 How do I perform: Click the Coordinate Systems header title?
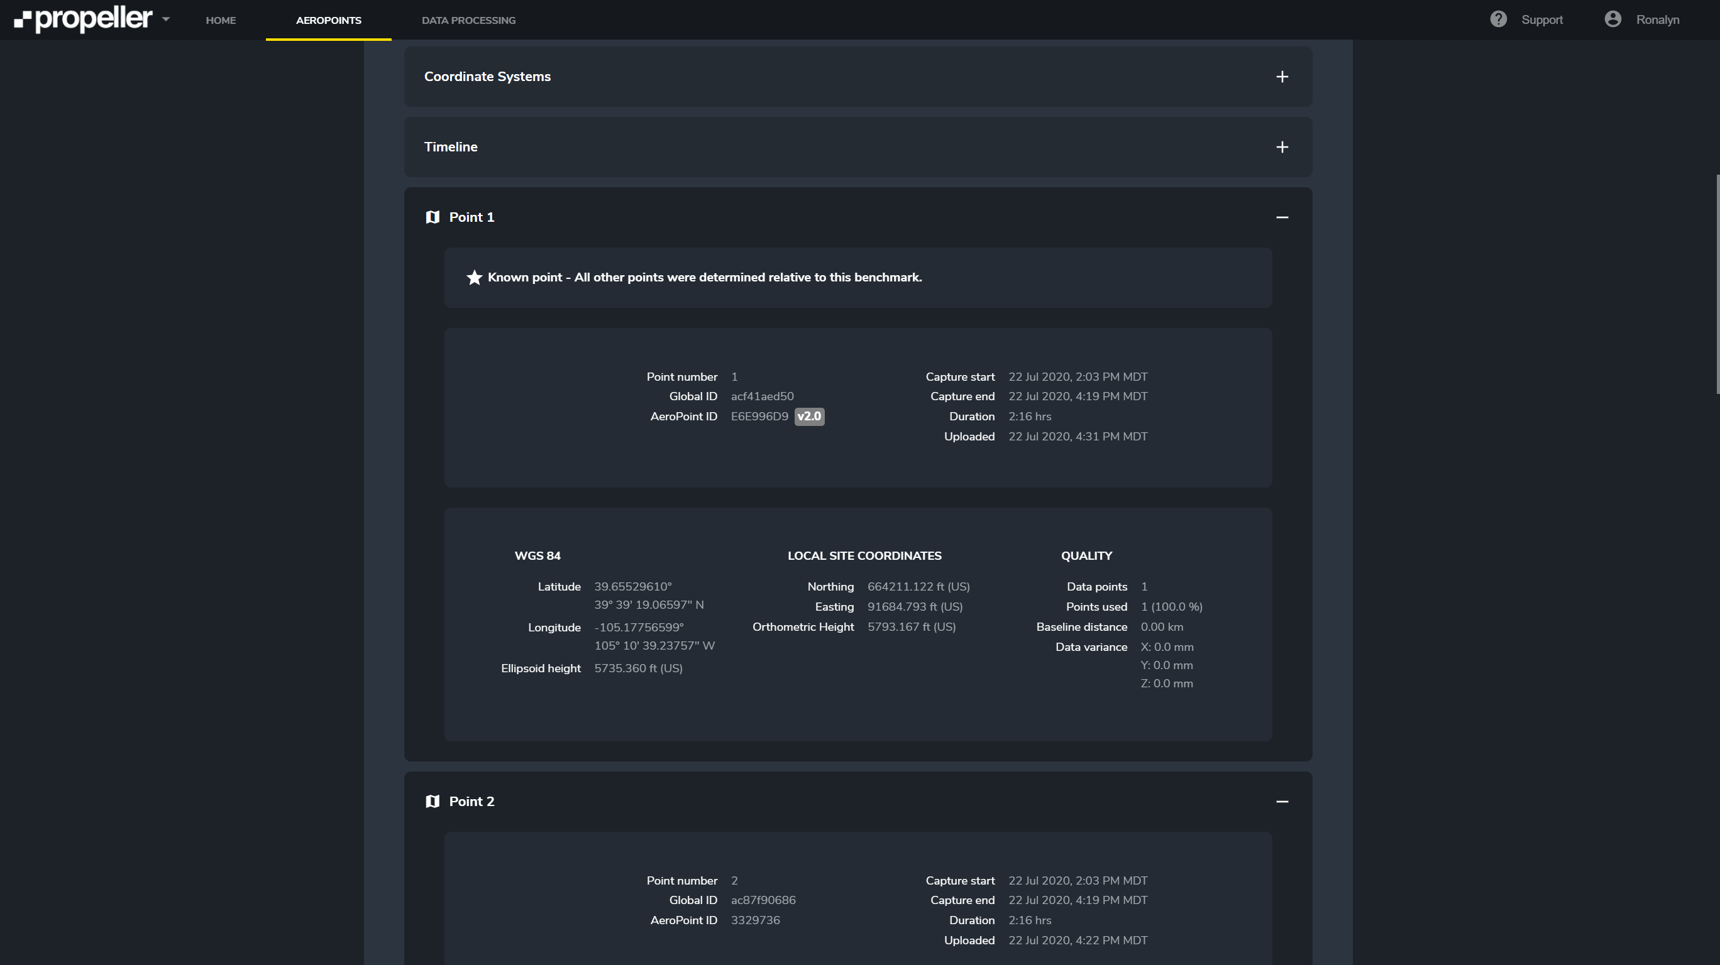pyautogui.click(x=487, y=77)
